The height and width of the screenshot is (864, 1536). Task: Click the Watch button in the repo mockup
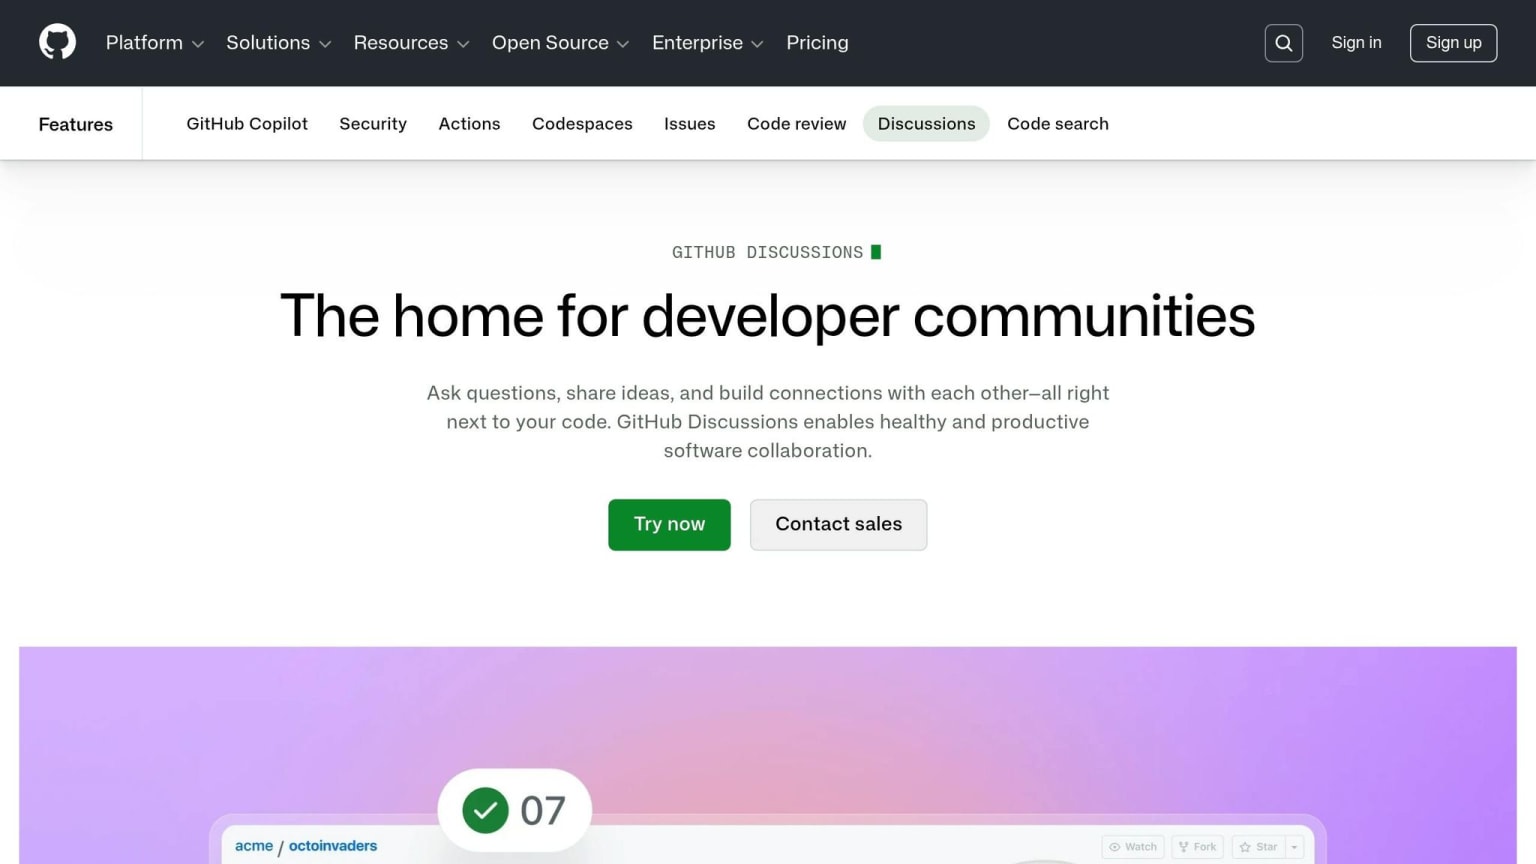(1133, 847)
